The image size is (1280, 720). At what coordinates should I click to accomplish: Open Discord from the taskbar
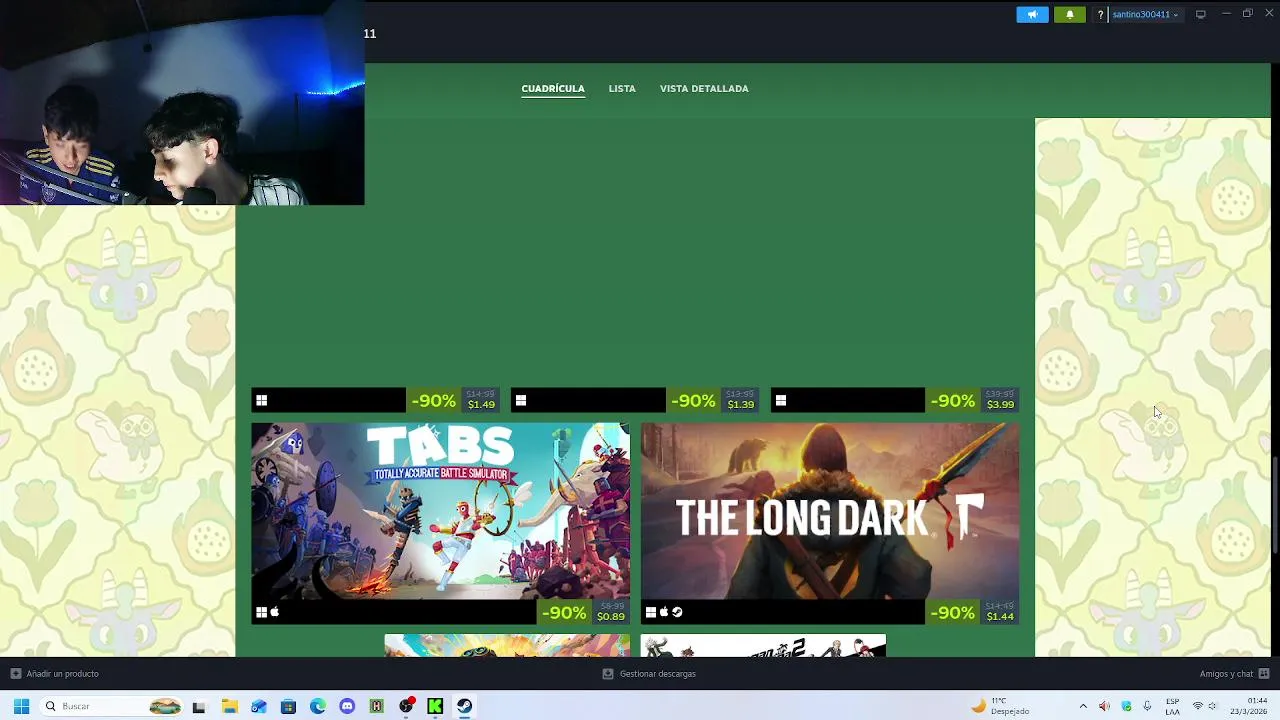pos(347,706)
